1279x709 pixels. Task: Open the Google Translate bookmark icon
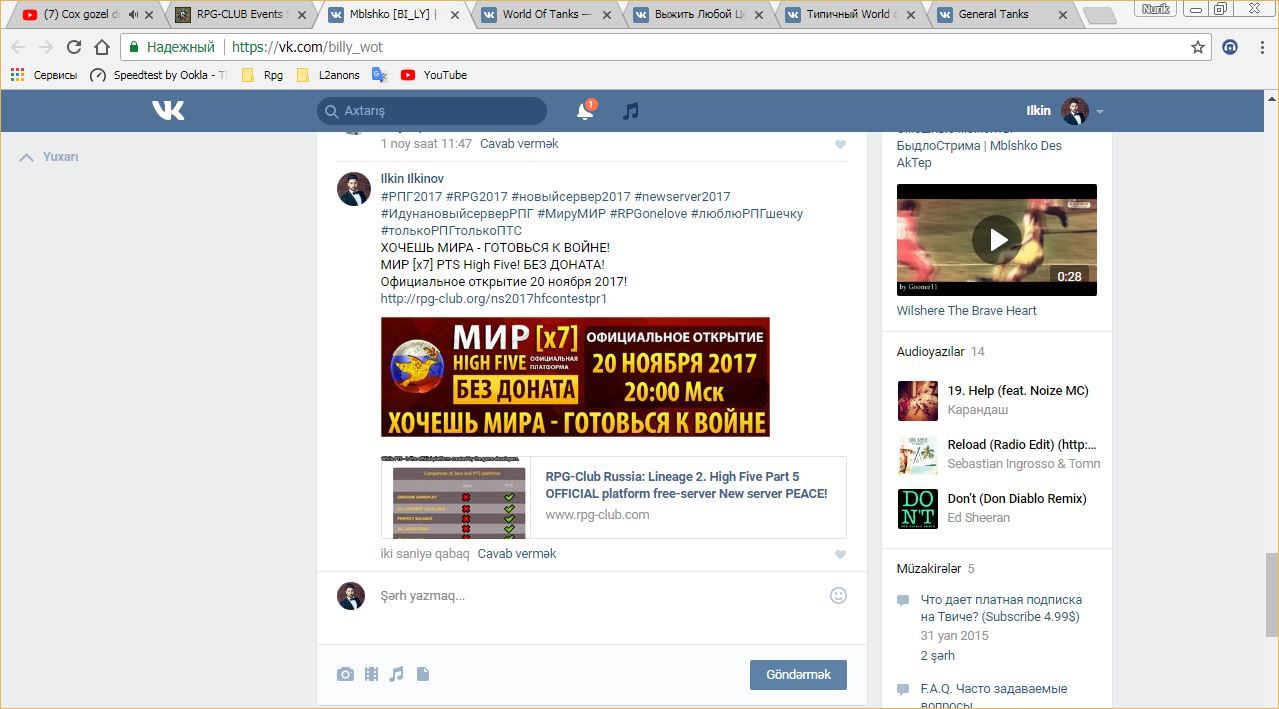(x=379, y=75)
